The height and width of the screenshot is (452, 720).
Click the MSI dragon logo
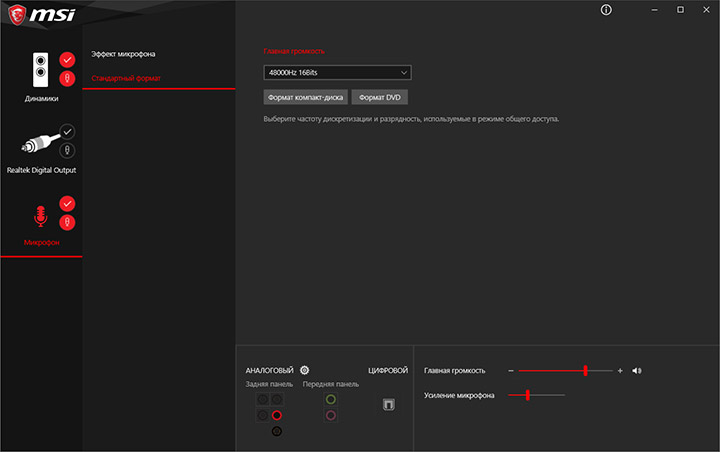coord(17,15)
